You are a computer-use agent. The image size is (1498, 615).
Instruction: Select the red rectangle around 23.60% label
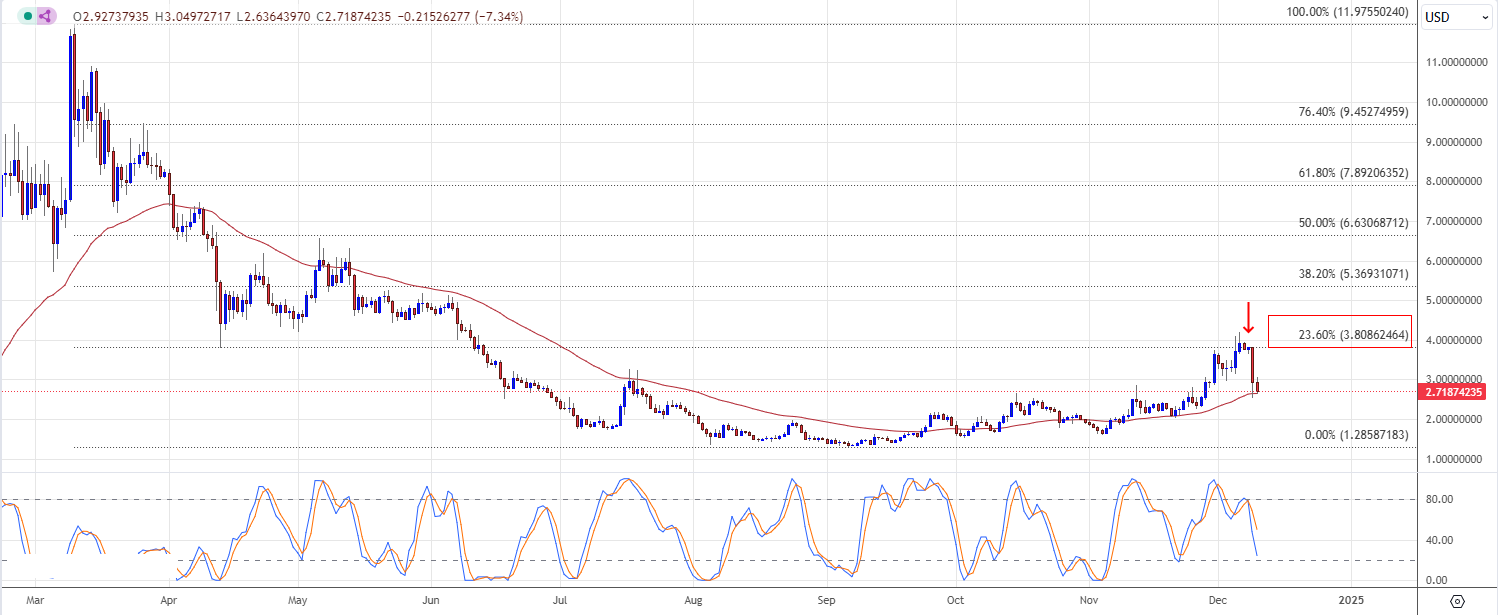tap(1340, 331)
